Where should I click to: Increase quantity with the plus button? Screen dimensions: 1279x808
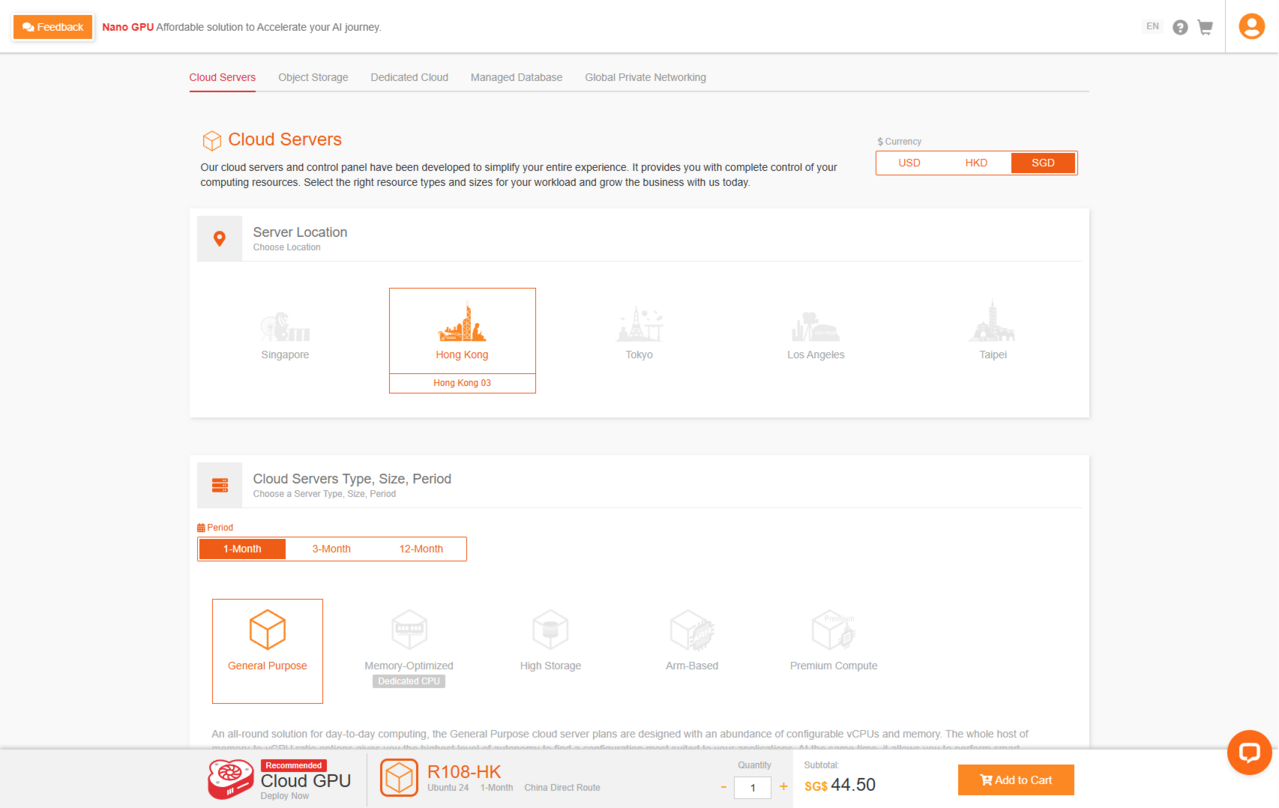tap(783, 787)
